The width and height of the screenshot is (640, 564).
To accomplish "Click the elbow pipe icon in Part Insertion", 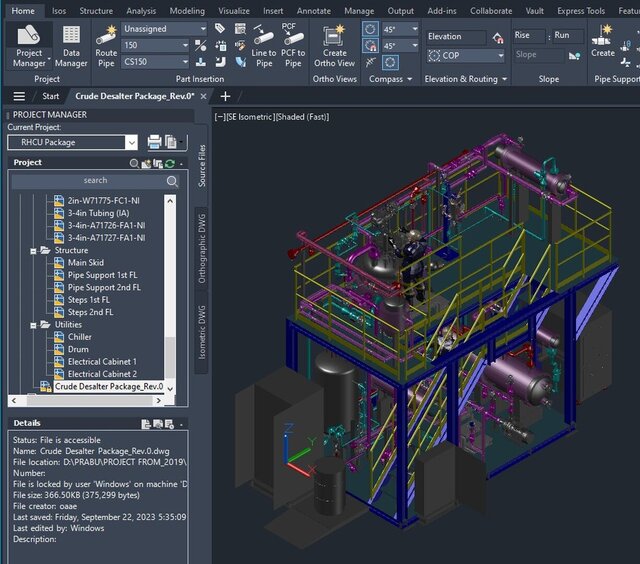I will pos(220,62).
